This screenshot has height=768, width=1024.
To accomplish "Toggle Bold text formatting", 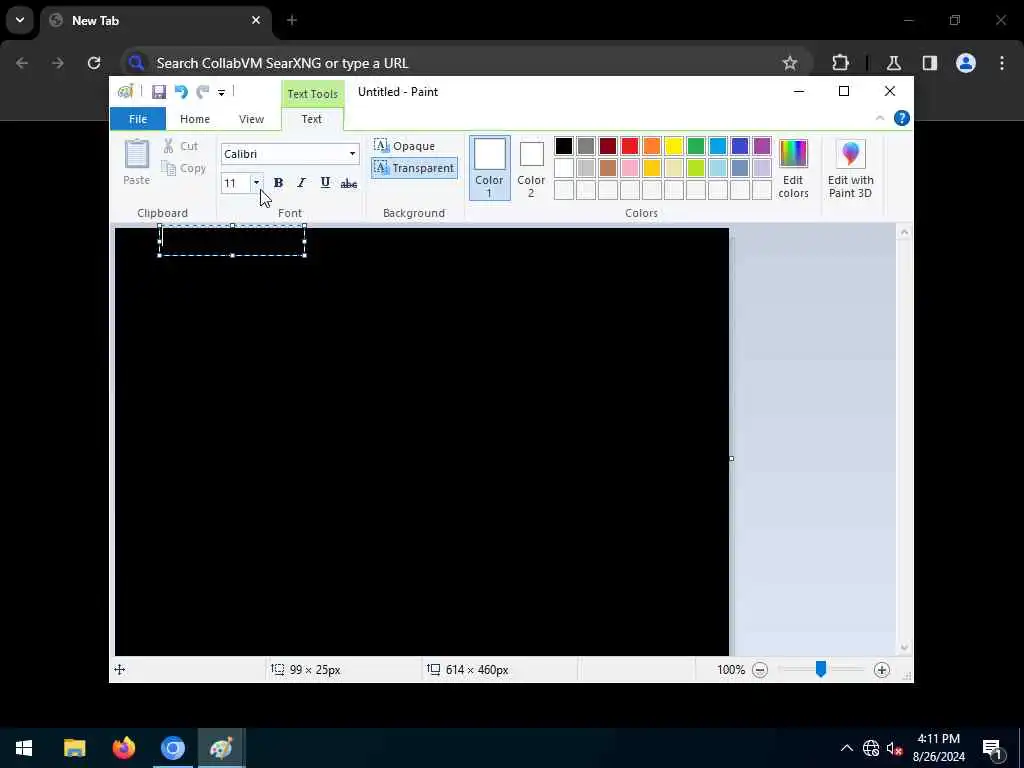I will tap(278, 183).
